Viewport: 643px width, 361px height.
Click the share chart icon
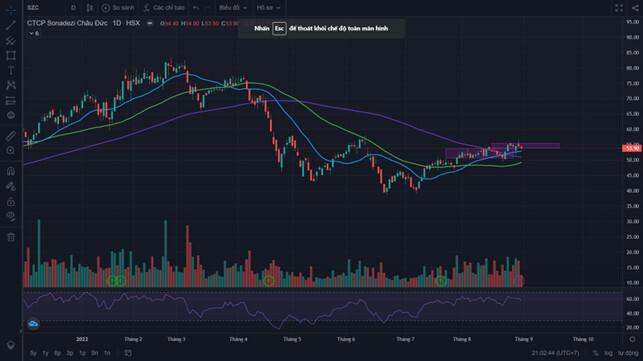pyautogui.click(x=634, y=8)
